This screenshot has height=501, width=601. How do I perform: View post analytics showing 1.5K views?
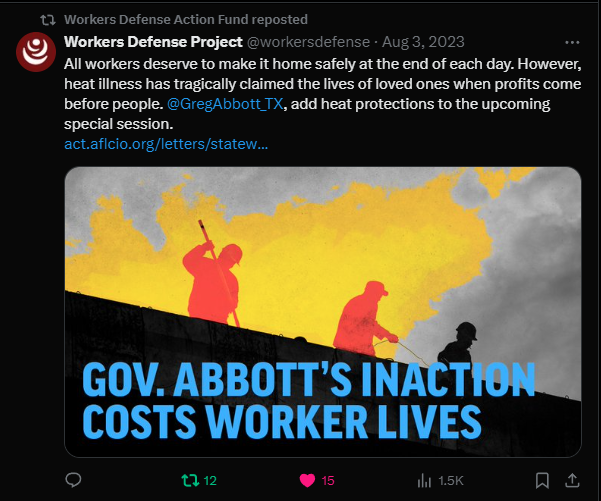(424, 480)
